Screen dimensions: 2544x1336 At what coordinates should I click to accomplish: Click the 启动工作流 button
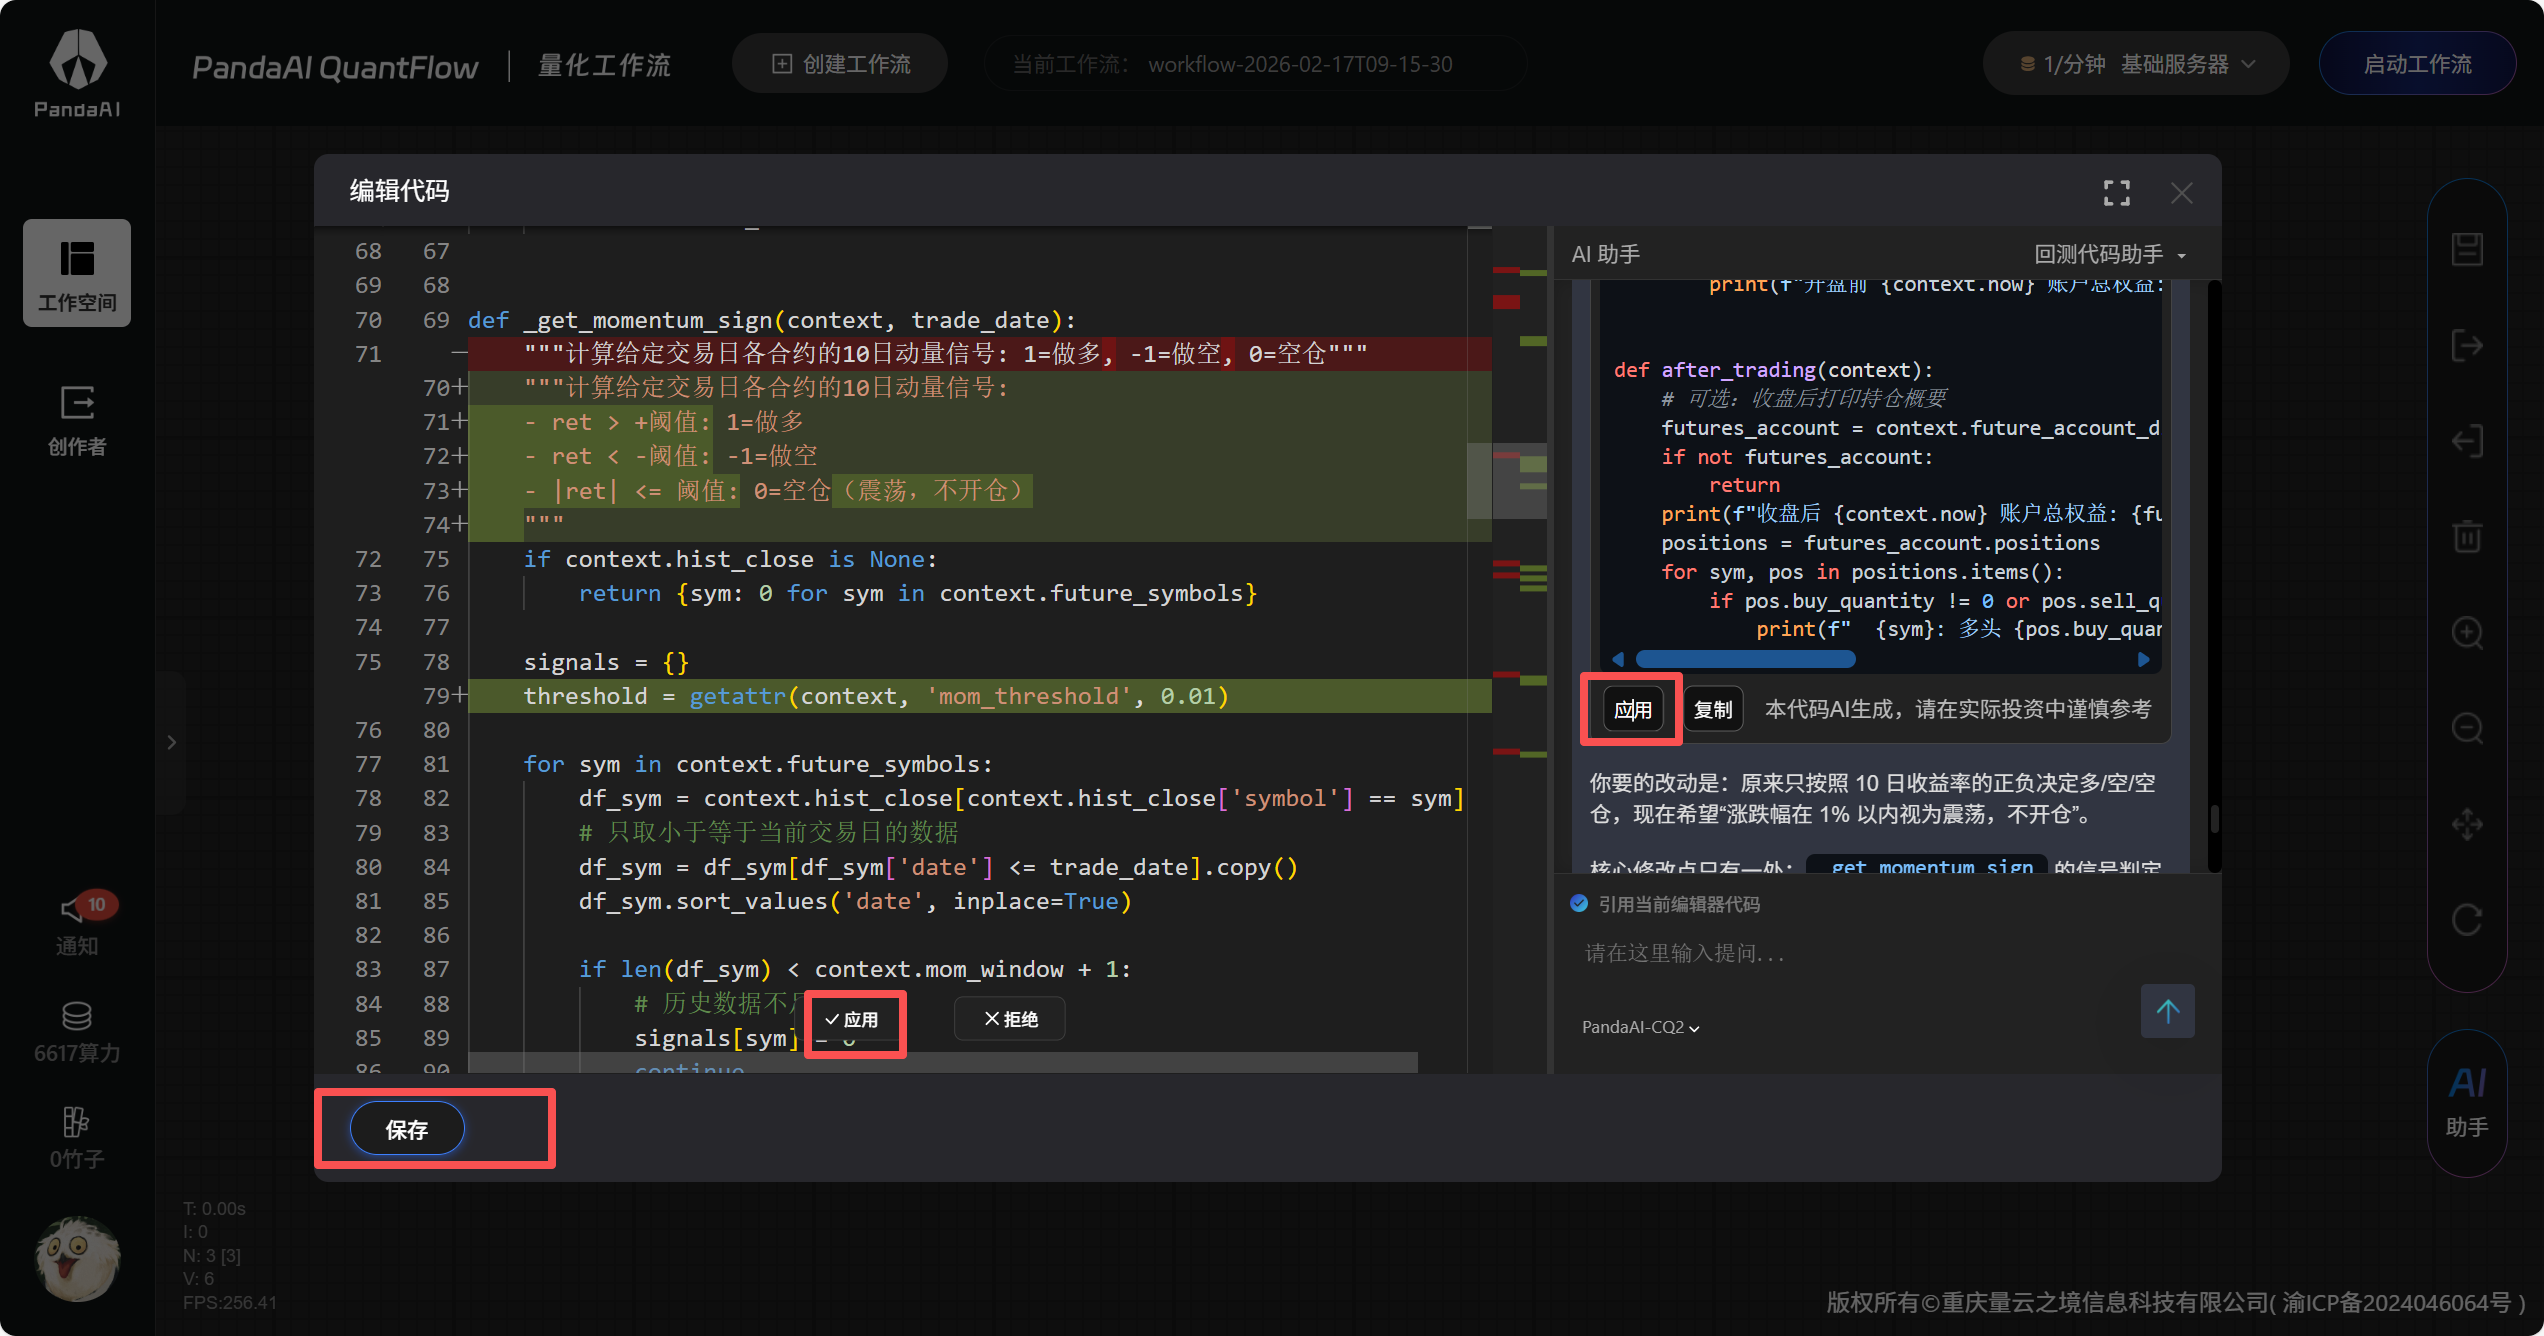(2417, 64)
